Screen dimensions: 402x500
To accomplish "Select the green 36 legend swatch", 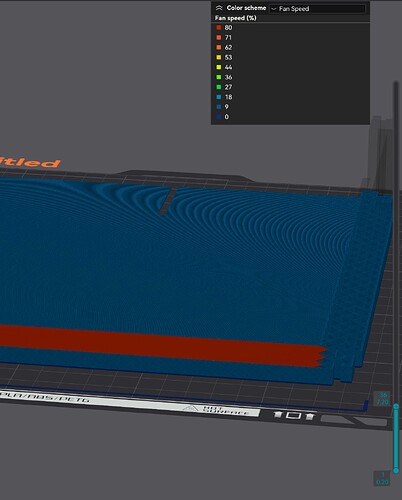I will tap(219, 77).
